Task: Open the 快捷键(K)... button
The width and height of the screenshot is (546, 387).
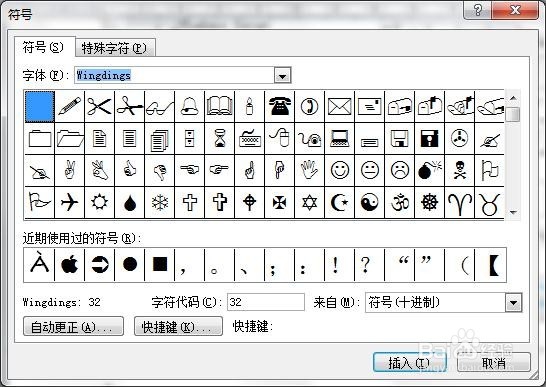Action: tap(178, 326)
